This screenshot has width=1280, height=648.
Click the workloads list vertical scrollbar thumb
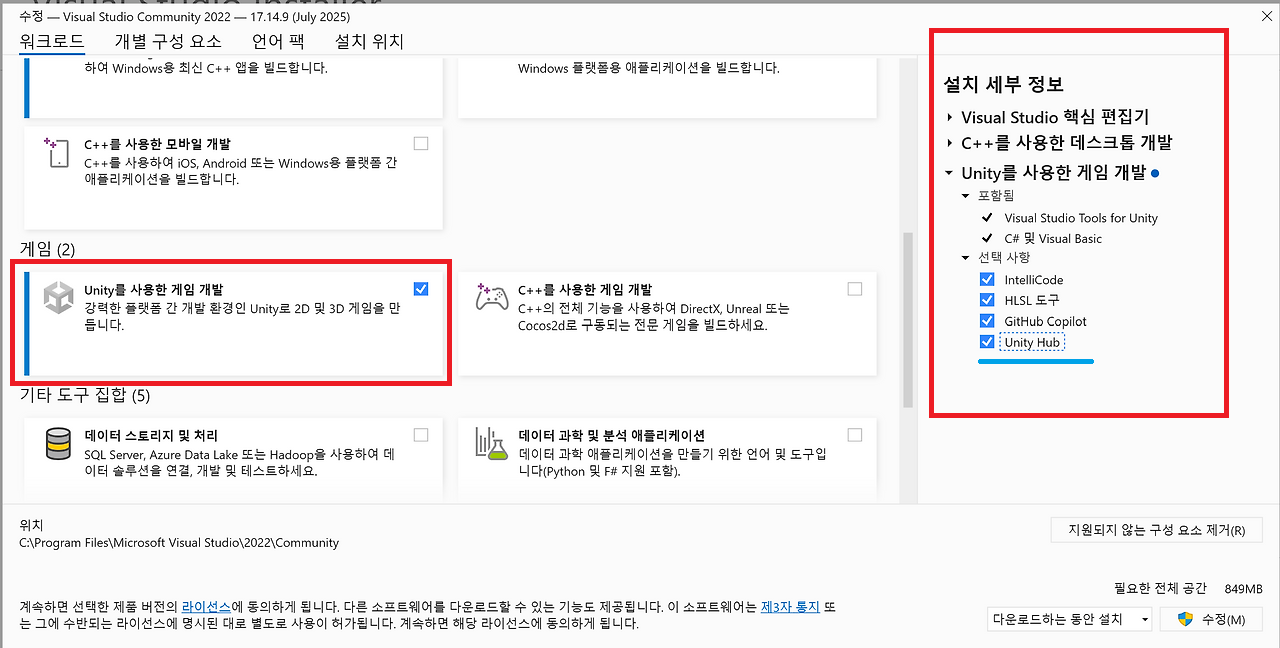click(908, 320)
